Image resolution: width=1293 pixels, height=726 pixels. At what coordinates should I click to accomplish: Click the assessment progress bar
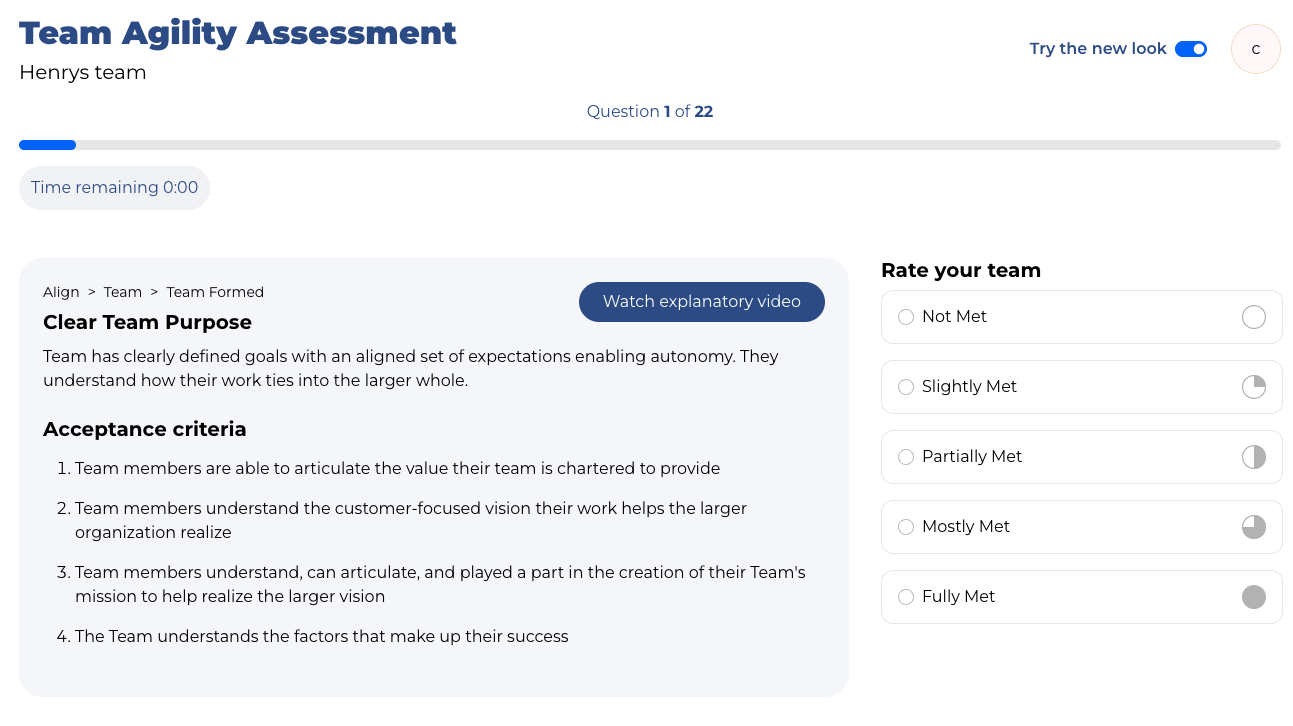point(649,145)
